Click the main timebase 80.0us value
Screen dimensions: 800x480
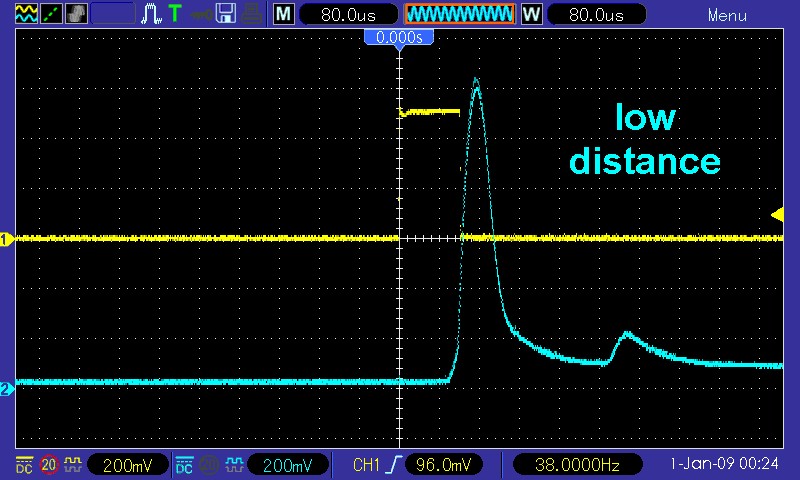click(x=348, y=15)
